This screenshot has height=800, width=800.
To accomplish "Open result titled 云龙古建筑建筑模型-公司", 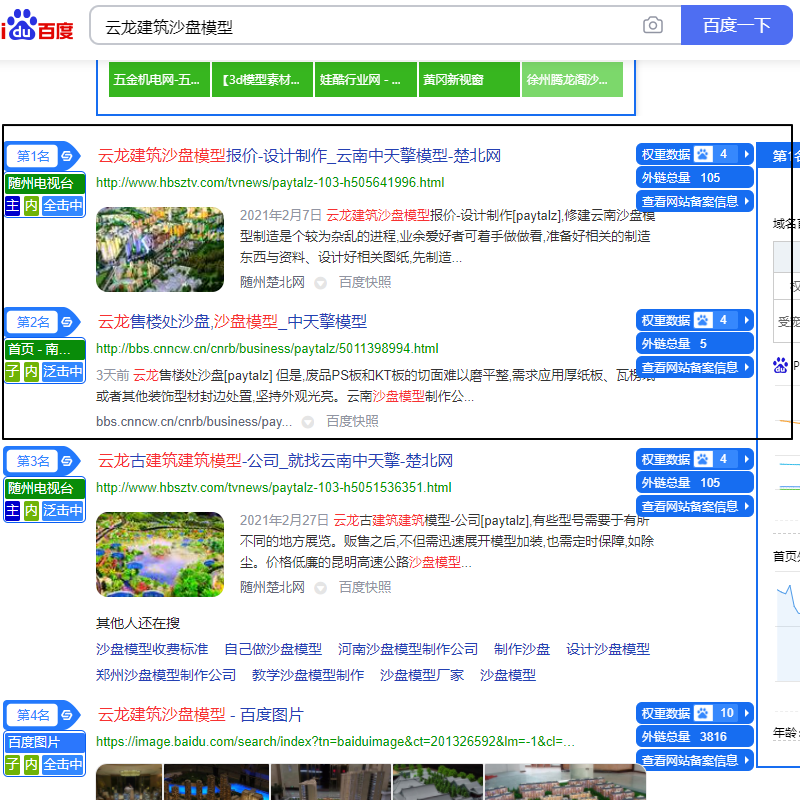I will (x=275, y=461).
